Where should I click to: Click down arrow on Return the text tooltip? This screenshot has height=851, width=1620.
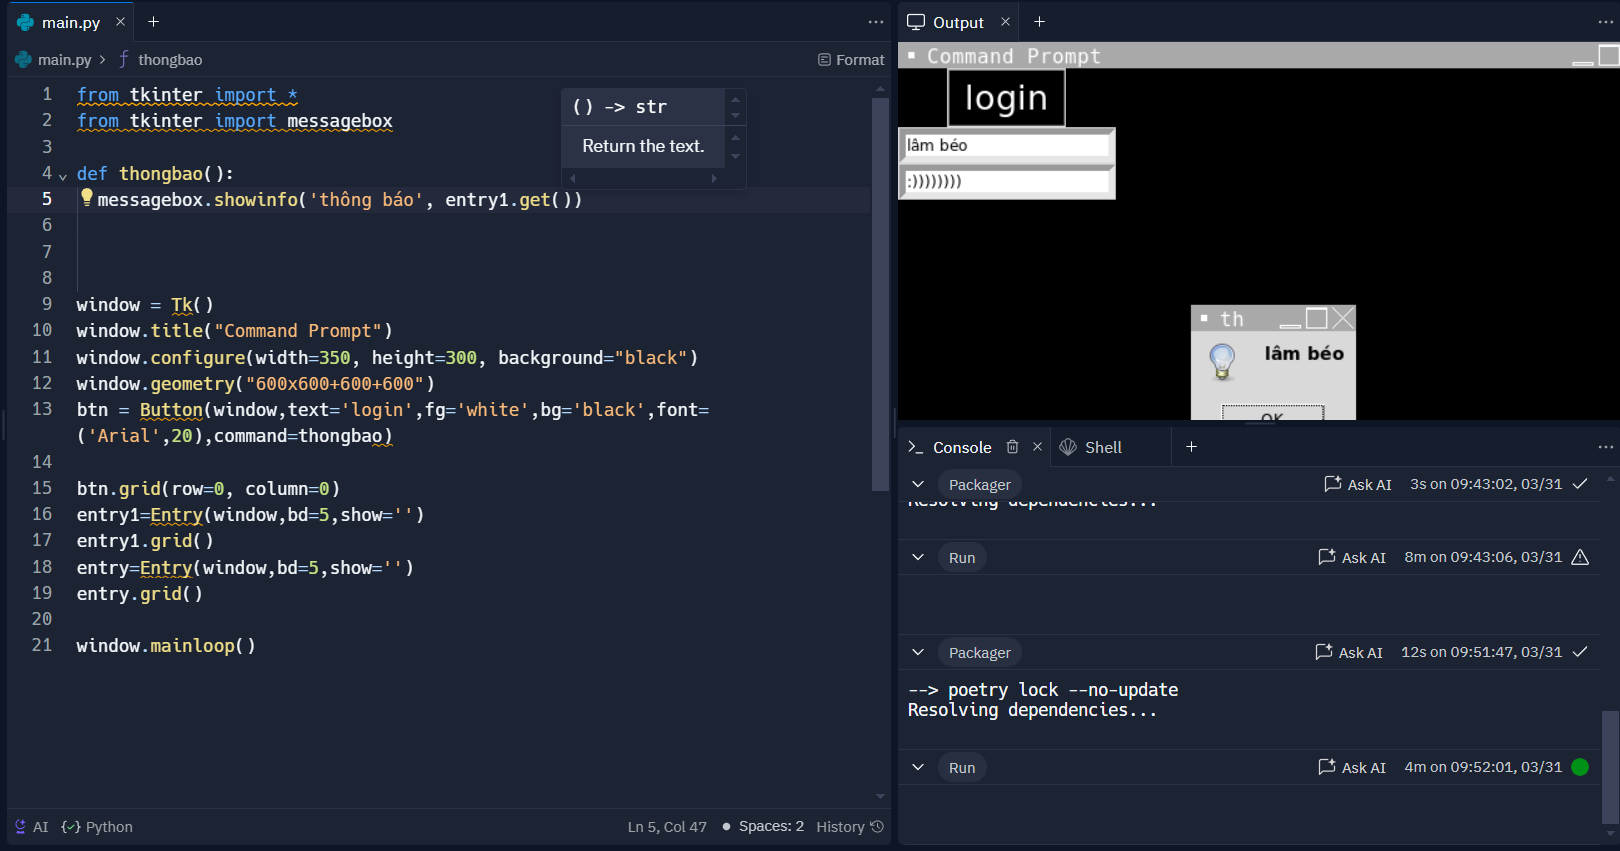click(x=736, y=157)
